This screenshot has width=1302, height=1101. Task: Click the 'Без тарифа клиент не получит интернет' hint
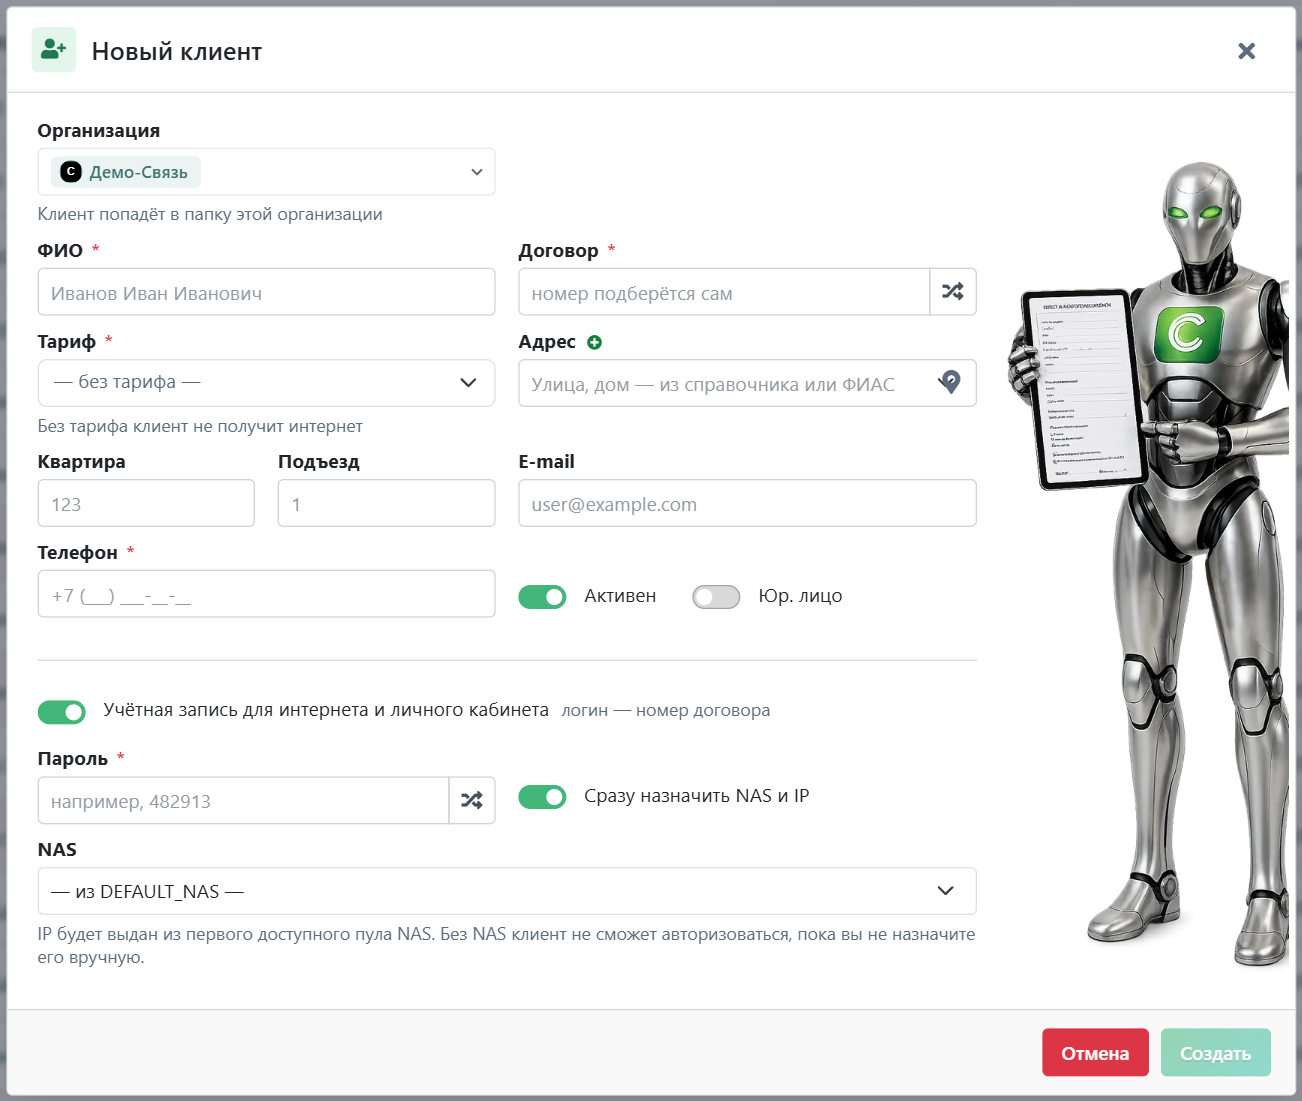(200, 426)
